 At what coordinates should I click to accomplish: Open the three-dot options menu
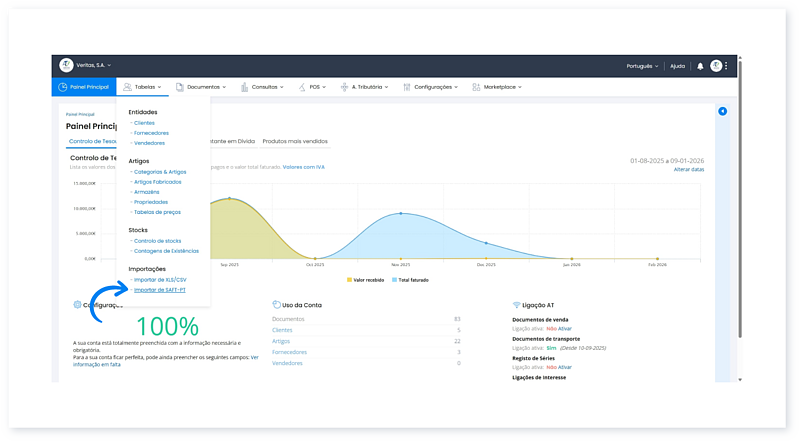[x=727, y=66]
